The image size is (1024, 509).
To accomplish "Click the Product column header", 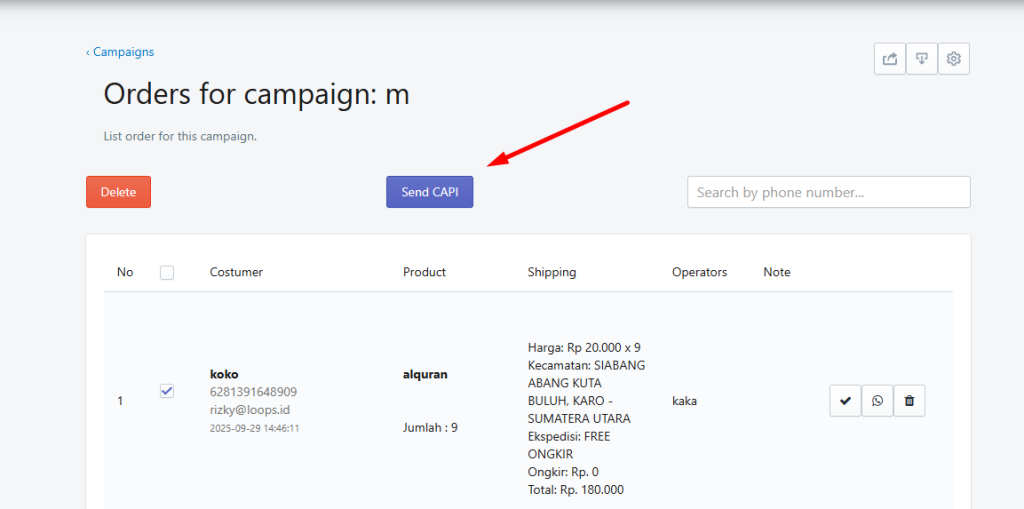I will click(x=424, y=272).
